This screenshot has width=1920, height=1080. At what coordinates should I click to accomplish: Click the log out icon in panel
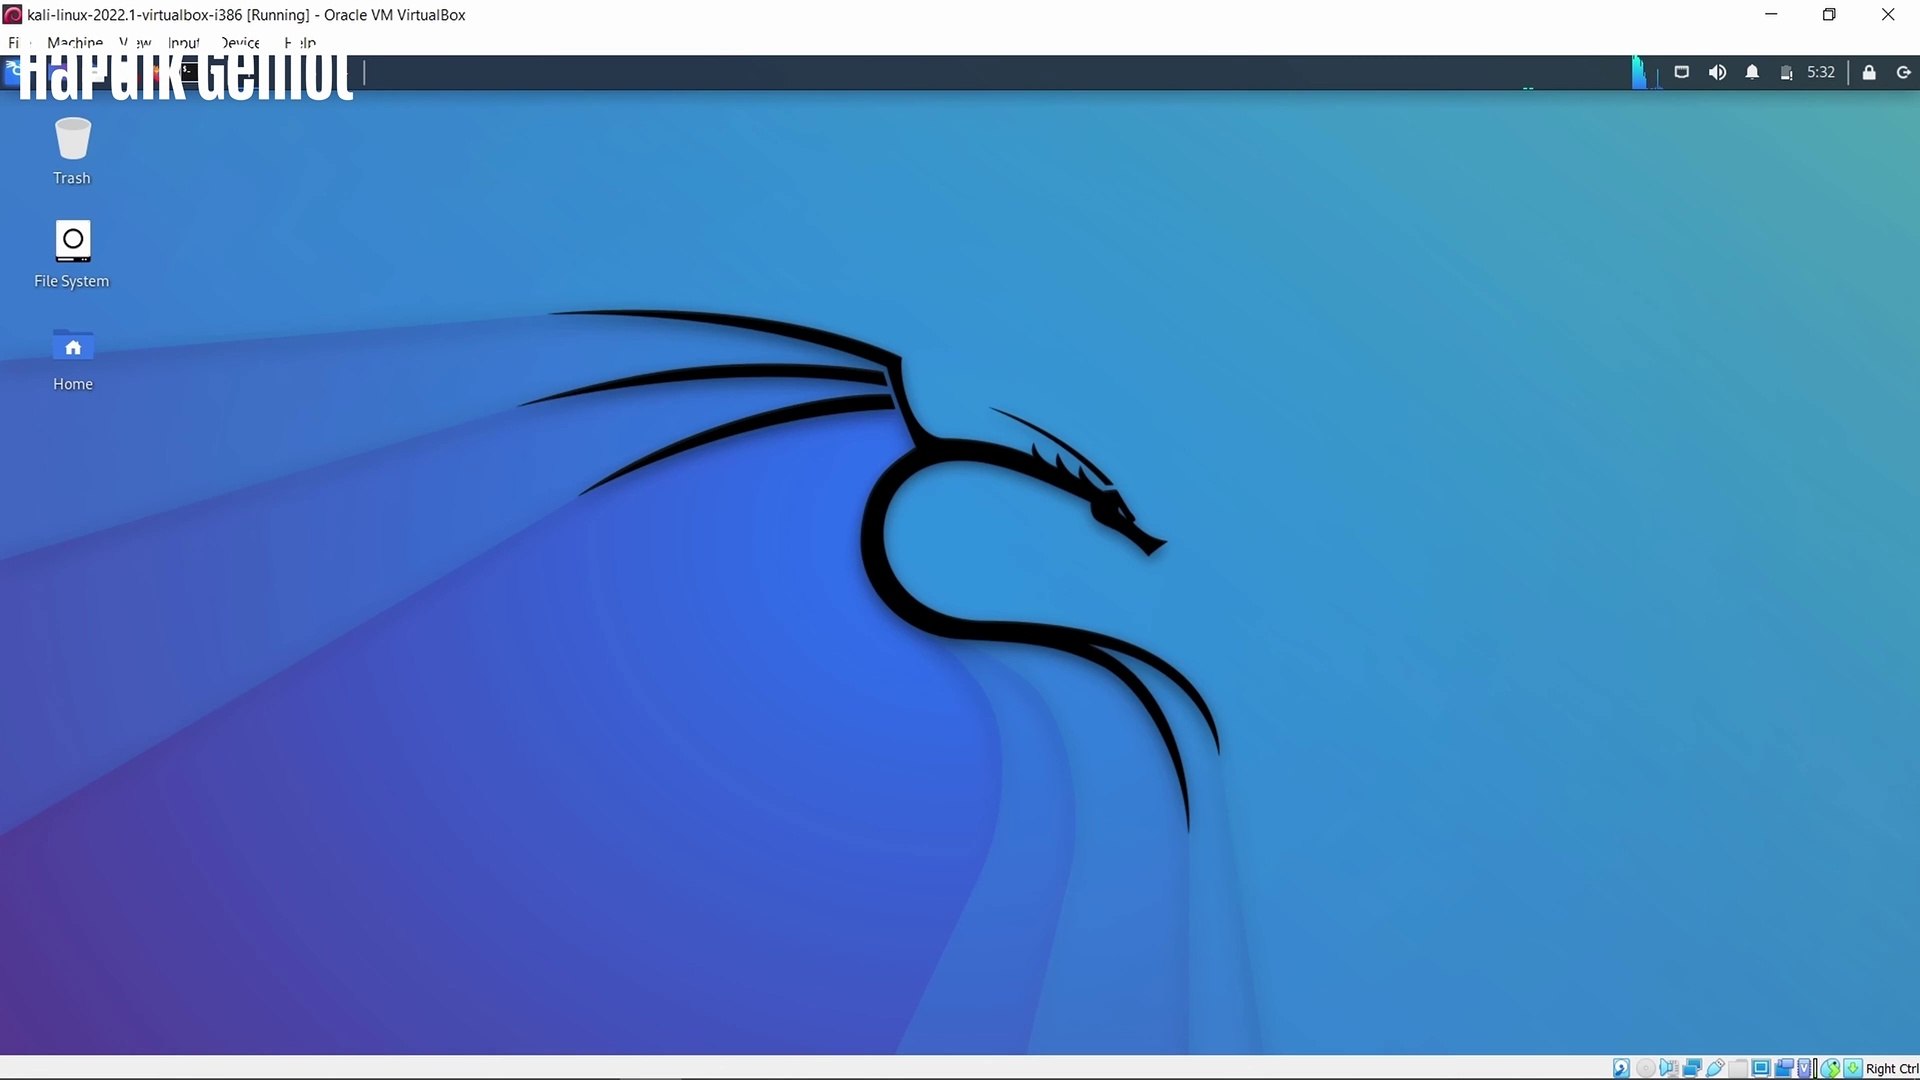pyautogui.click(x=1903, y=72)
